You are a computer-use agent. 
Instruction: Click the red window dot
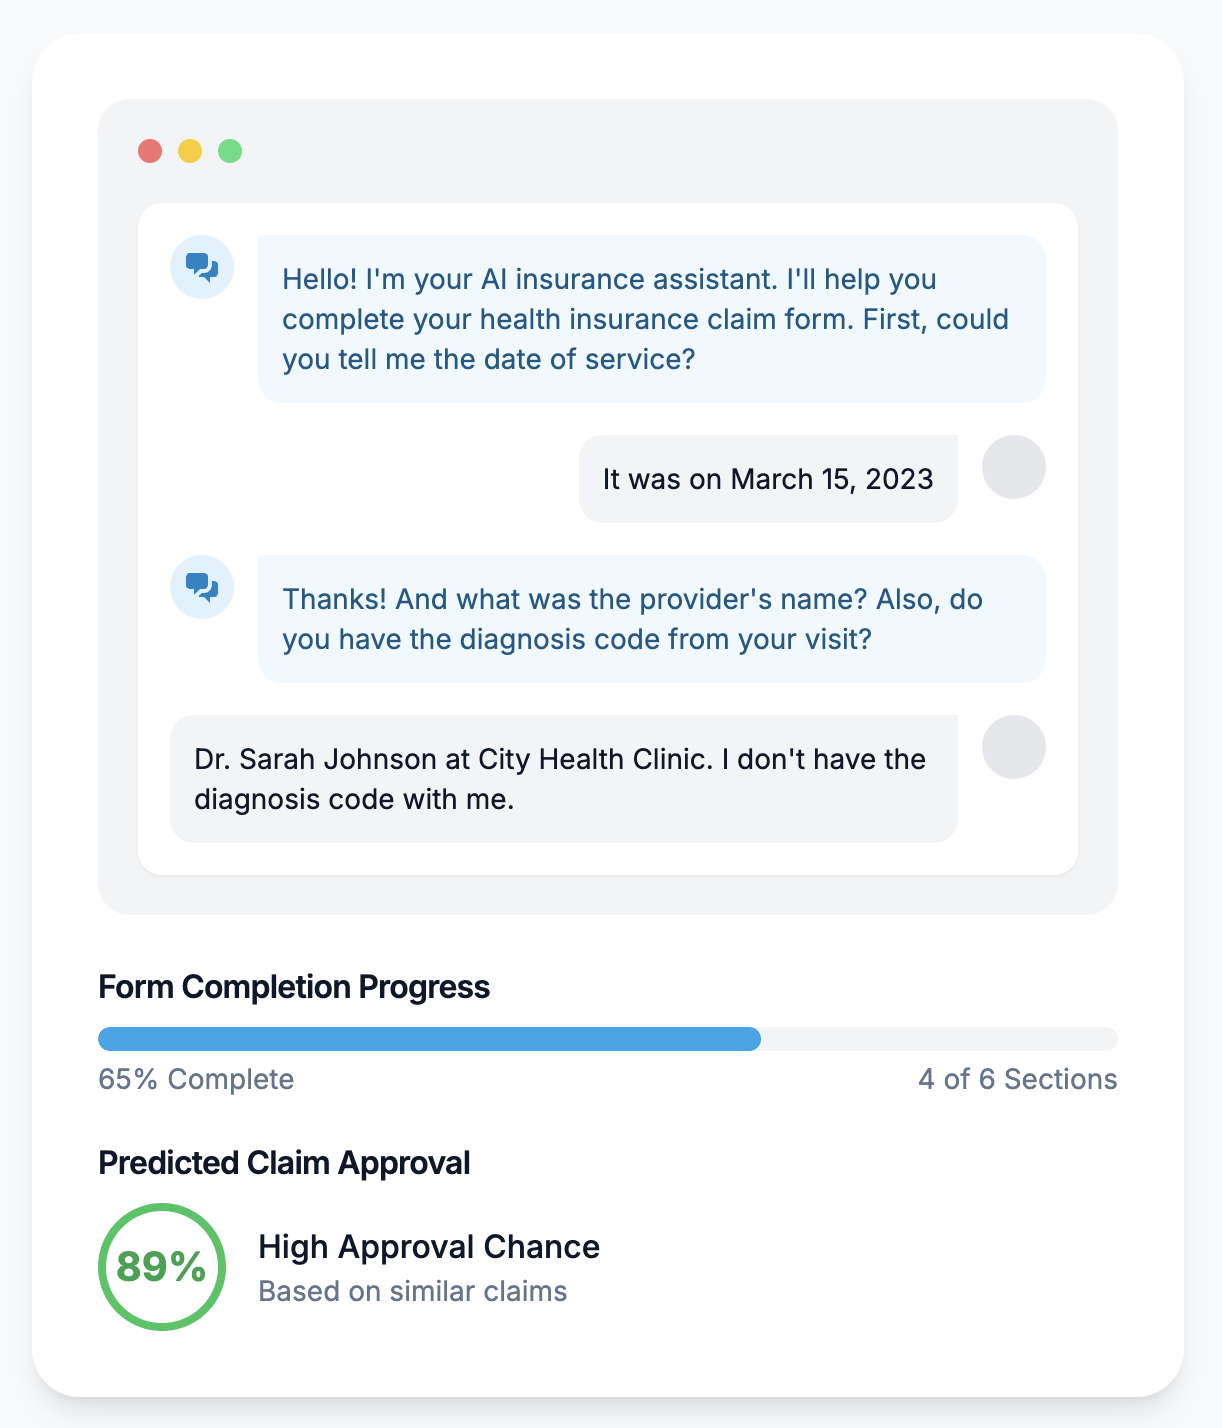[150, 151]
